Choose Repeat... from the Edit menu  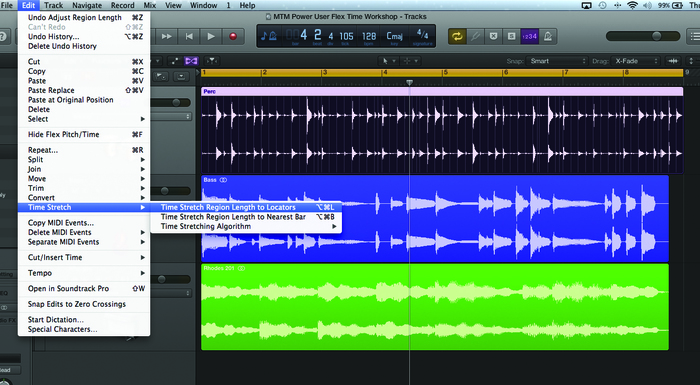point(84,150)
